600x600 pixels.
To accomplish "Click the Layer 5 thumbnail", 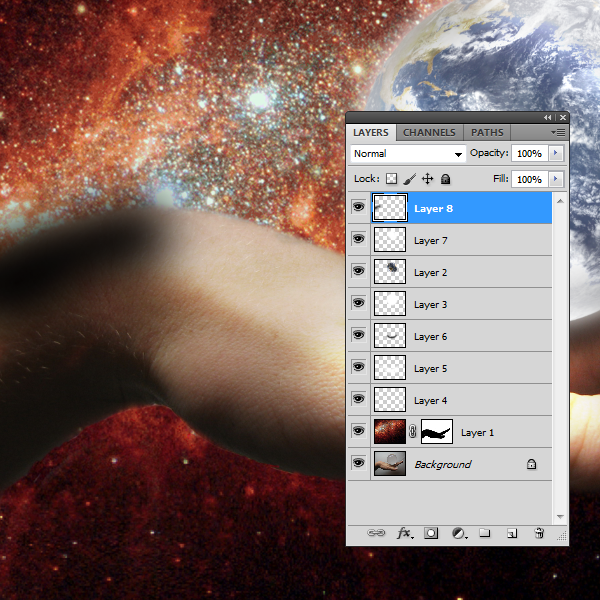I will 390,368.
